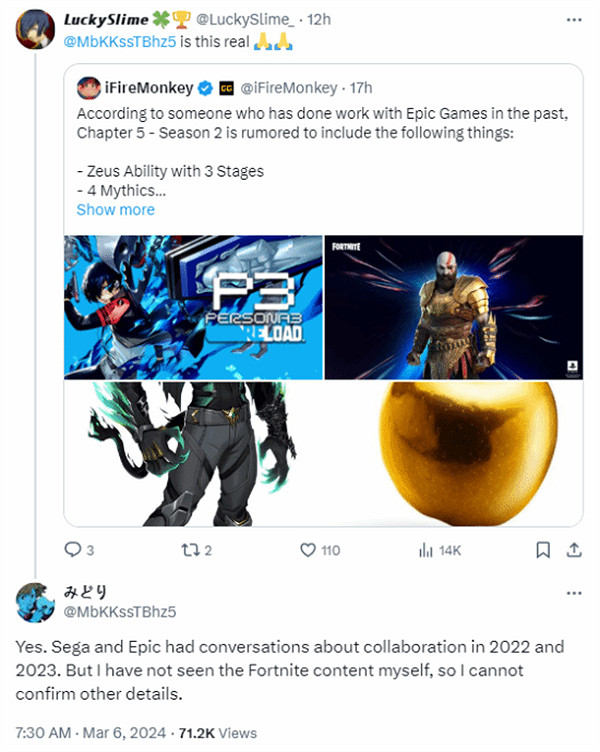Retweet the iFireMonkey post
The width and height of the screenshot is (600, 752).
pyautogui.click(x=189, y=549)
